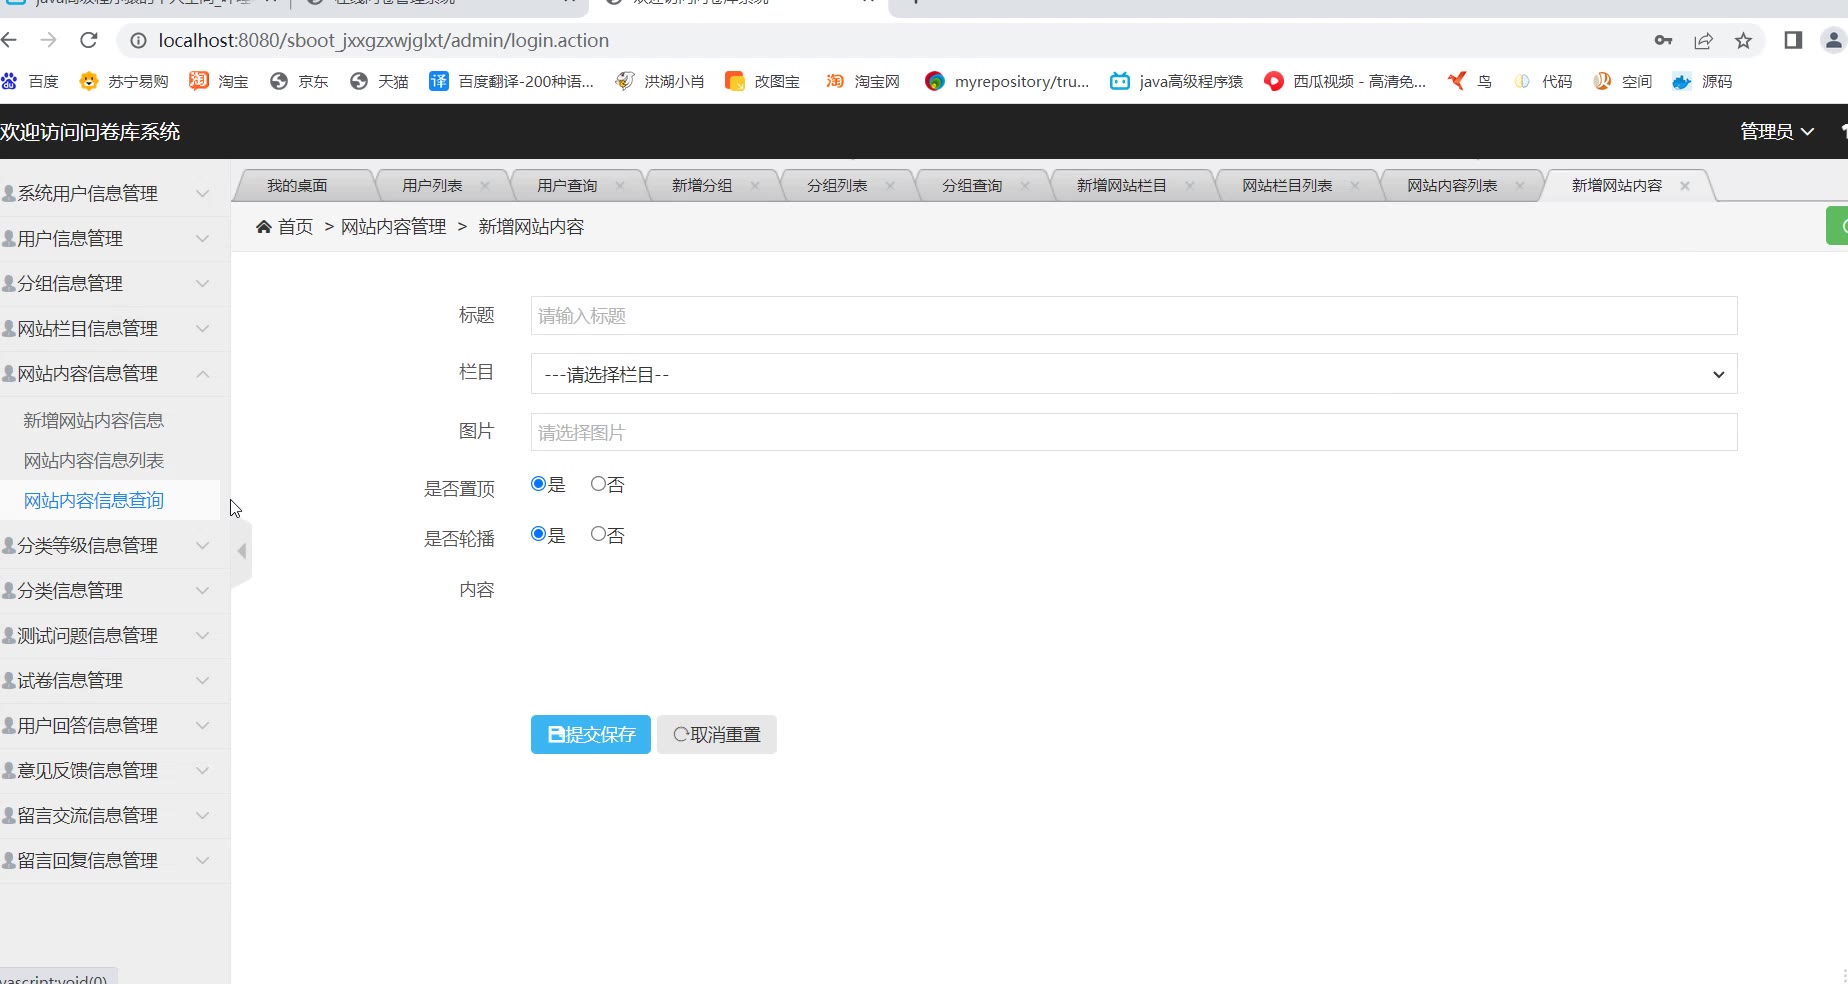Click 首页 breadcrumb link
Screen dimensions: 1848x984
pos(296,227)
